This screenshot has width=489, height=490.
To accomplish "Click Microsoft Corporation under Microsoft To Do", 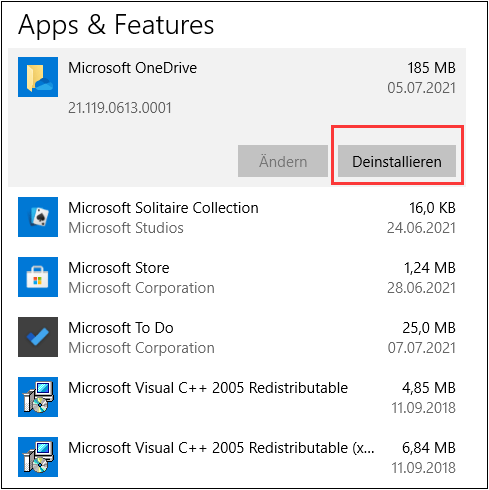I will [x=141, y=348].
